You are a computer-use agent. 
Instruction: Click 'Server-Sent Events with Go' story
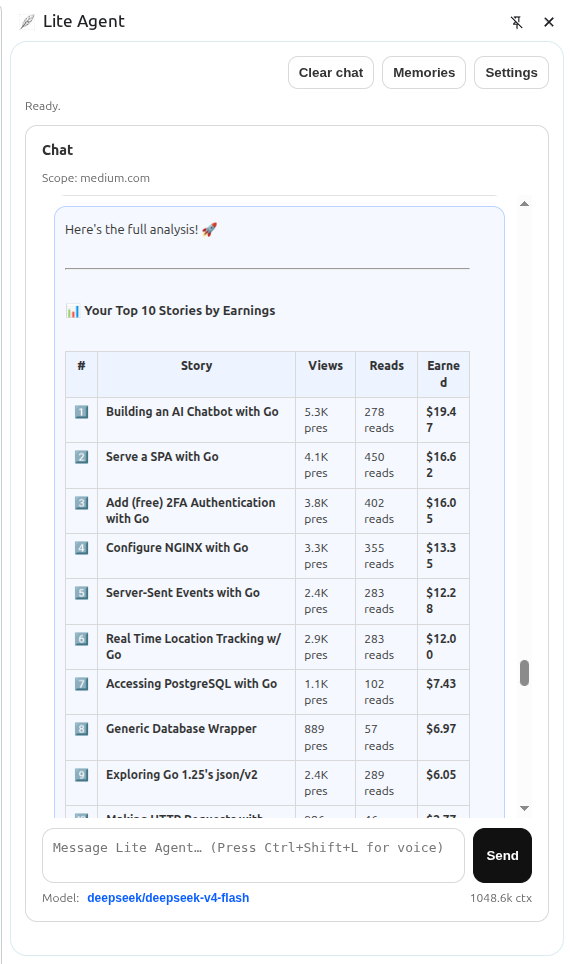pyautogui.click(x=183, y=593)
